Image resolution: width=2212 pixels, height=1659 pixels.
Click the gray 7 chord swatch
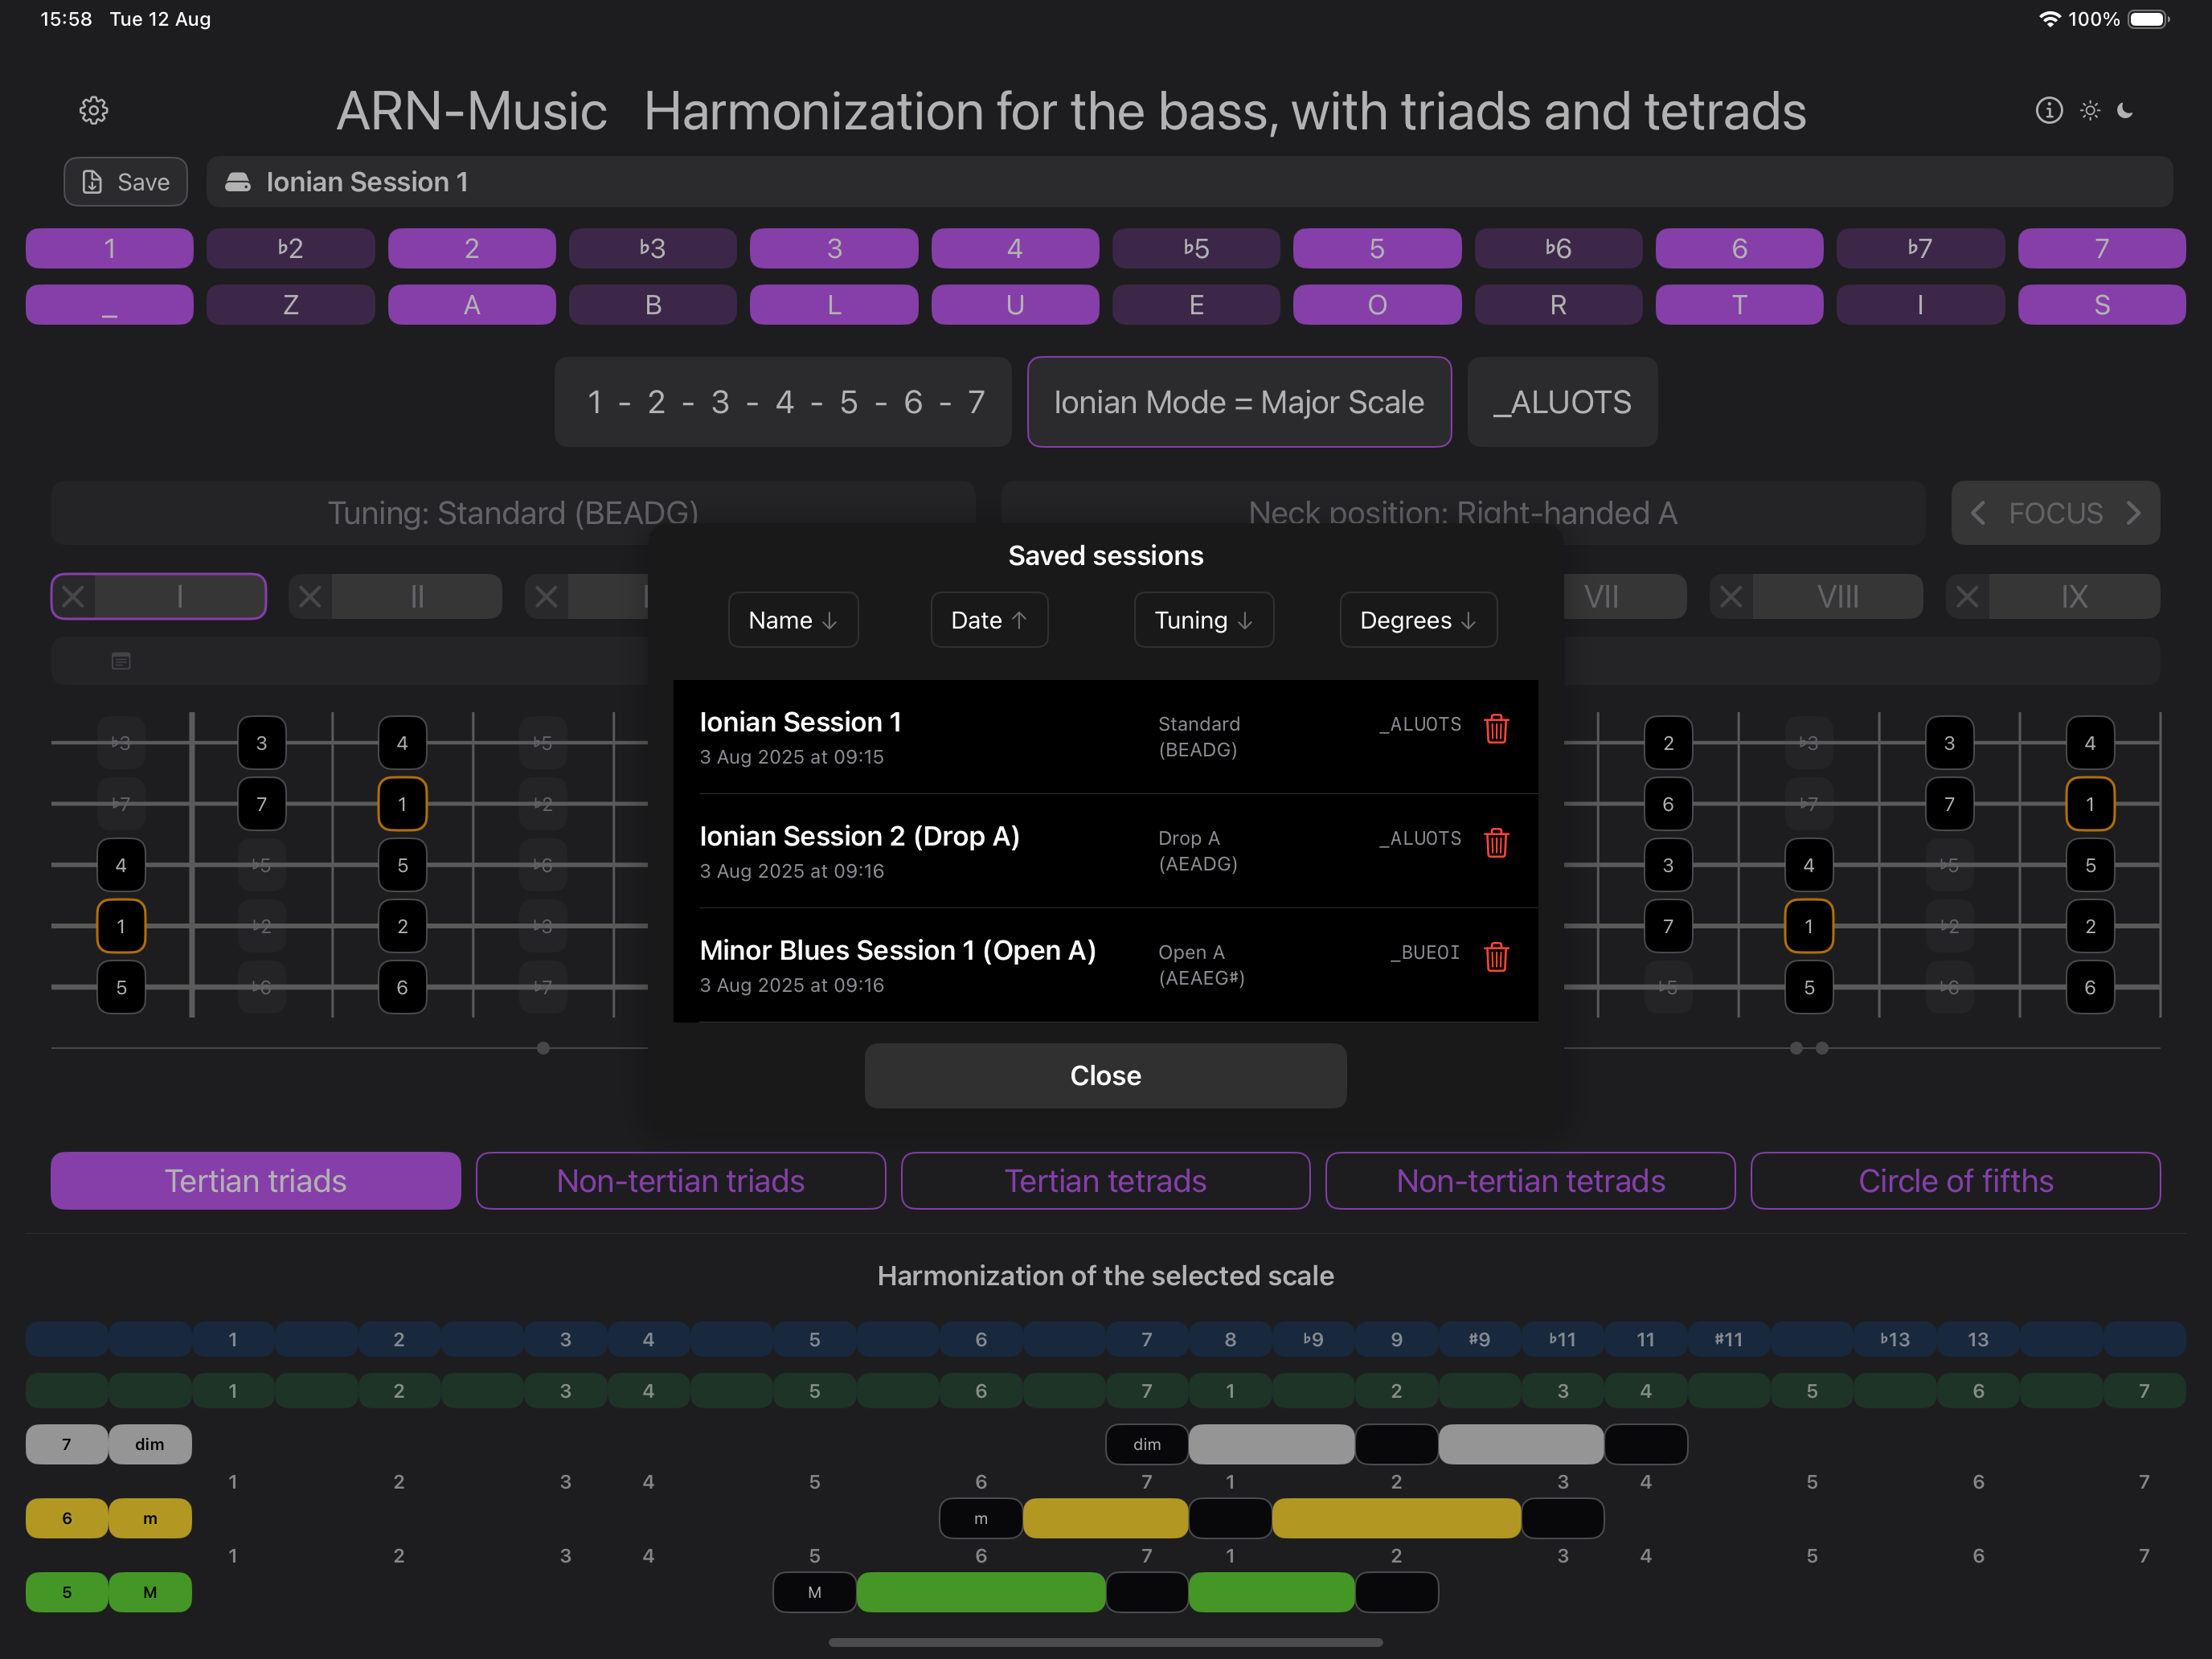point(66,1444)
